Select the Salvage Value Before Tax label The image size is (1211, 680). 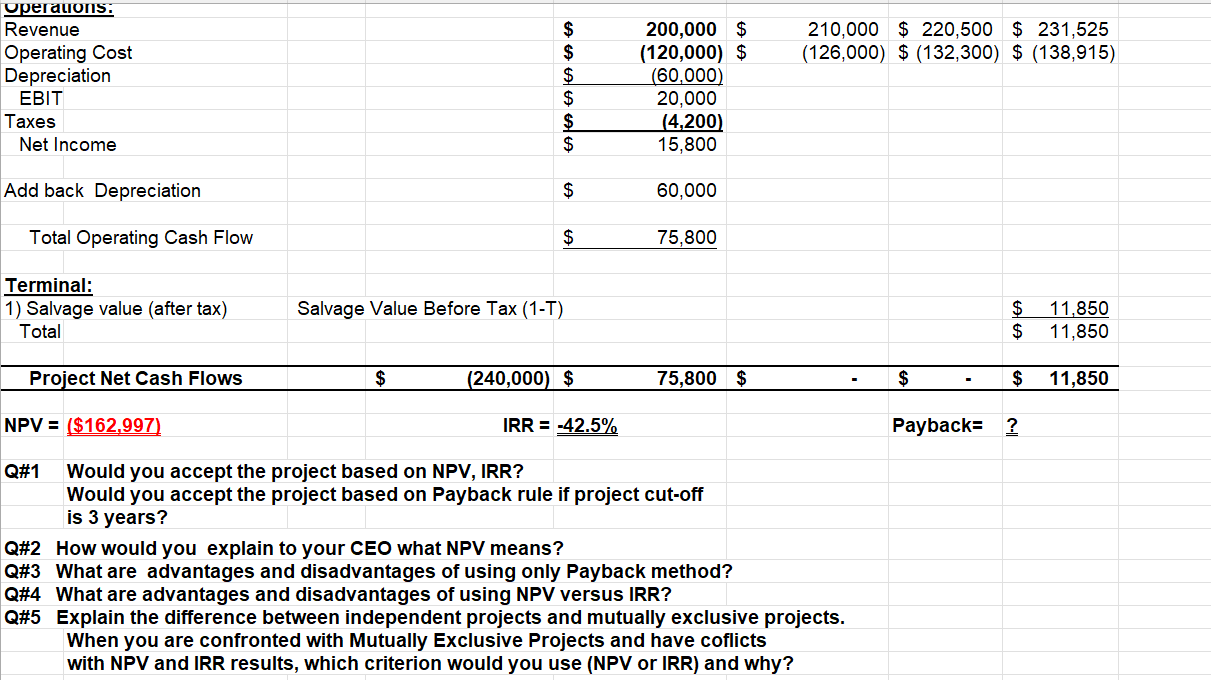coord(418,308)
